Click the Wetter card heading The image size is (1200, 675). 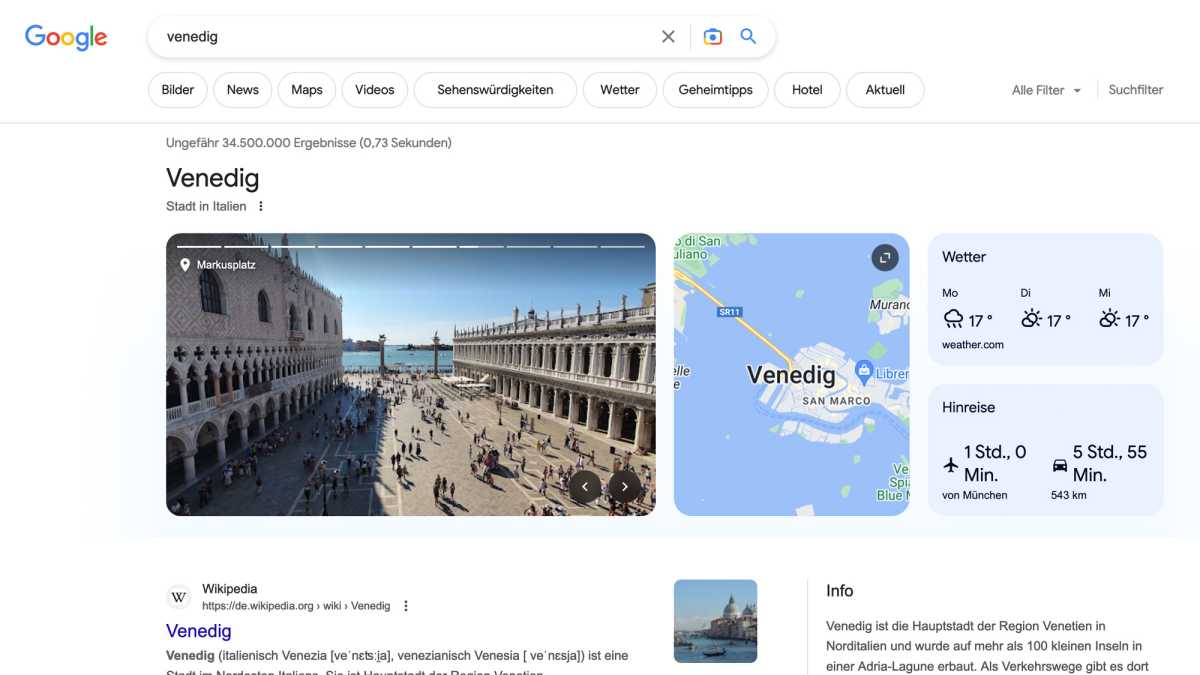pos(964,257)
